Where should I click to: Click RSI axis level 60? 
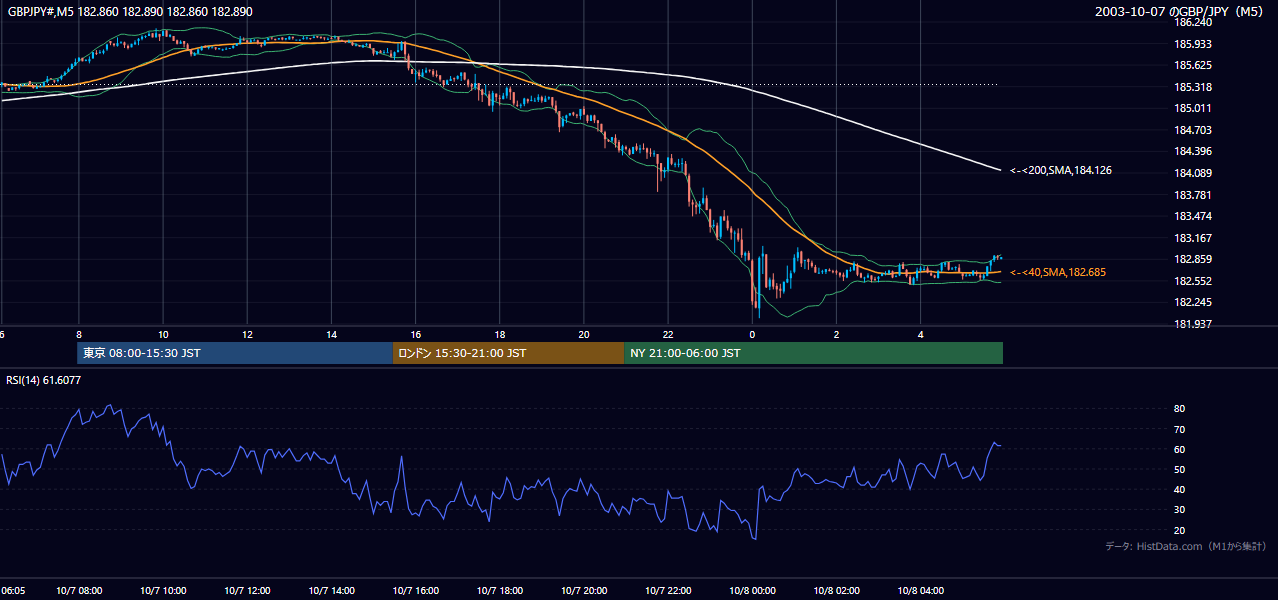click(x=1179, y=449)
